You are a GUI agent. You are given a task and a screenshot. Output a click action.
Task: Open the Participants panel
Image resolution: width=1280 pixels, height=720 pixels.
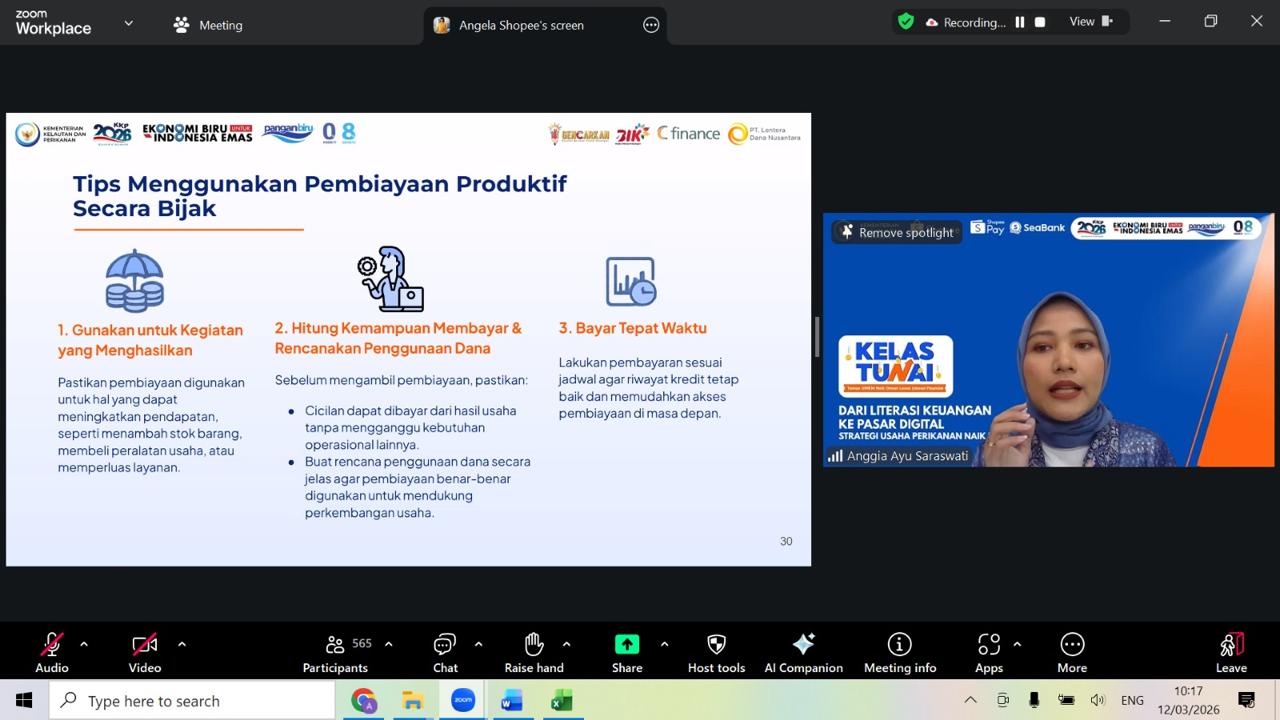coord(336,653)
